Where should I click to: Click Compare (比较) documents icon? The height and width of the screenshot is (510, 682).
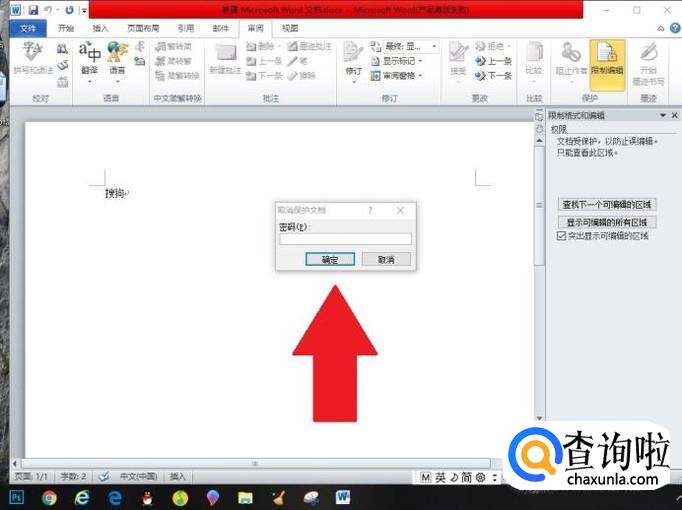534,59
